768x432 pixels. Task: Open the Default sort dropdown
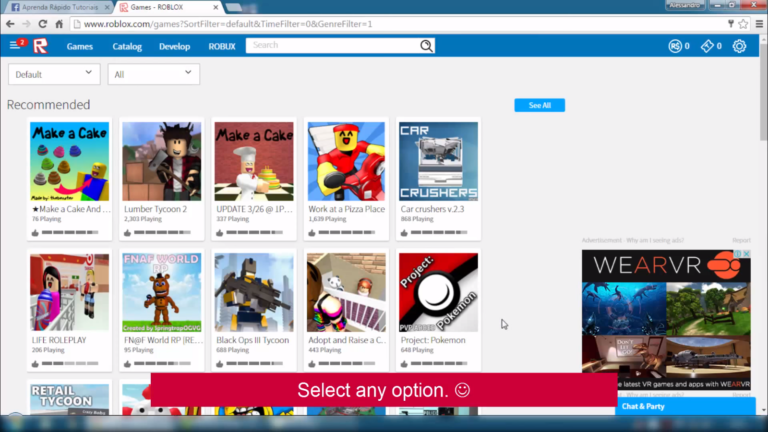(54, 74)
